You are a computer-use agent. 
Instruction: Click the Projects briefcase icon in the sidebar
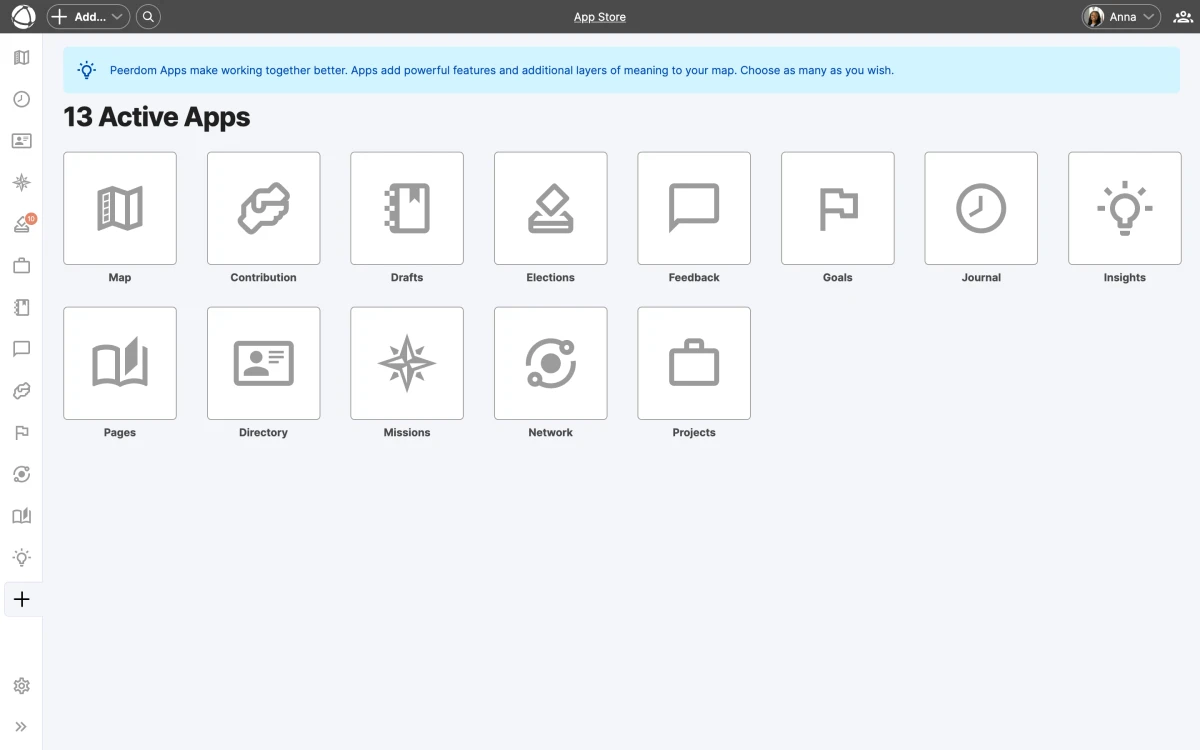(21, 265)
